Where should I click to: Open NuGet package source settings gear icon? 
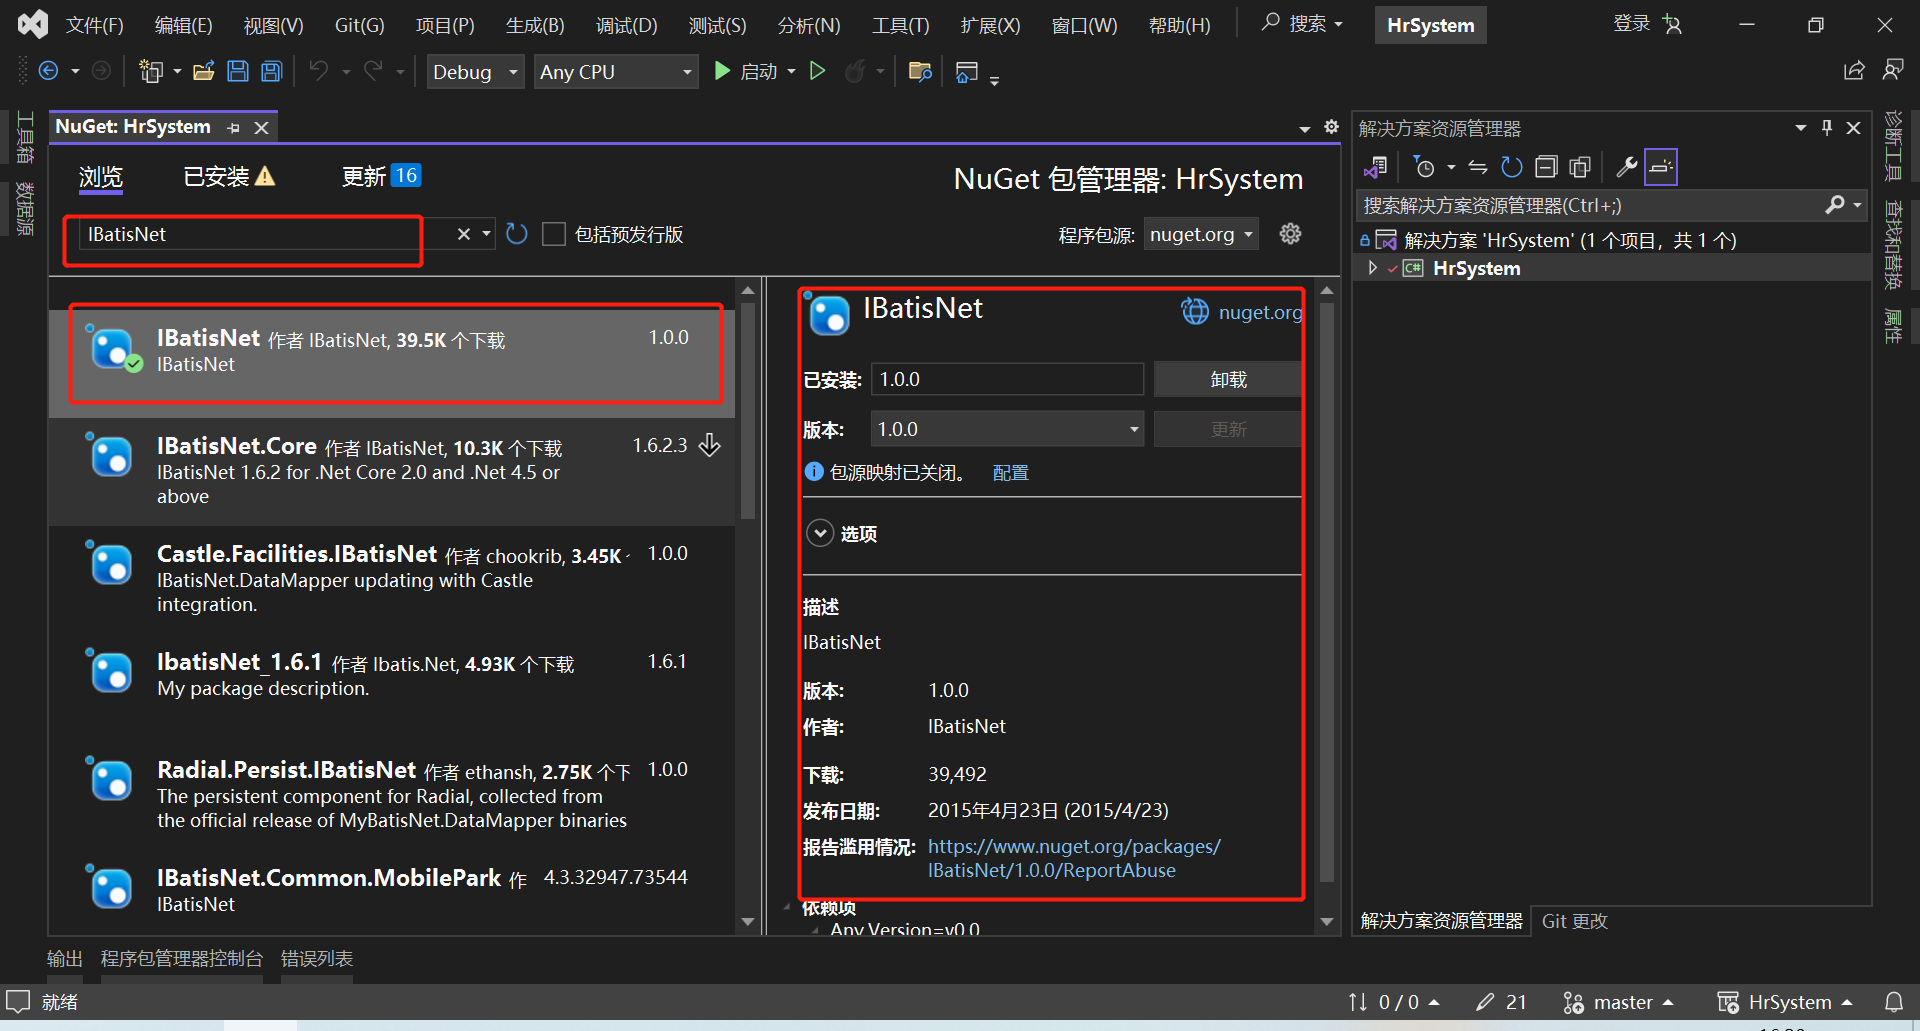(1290, 233)
